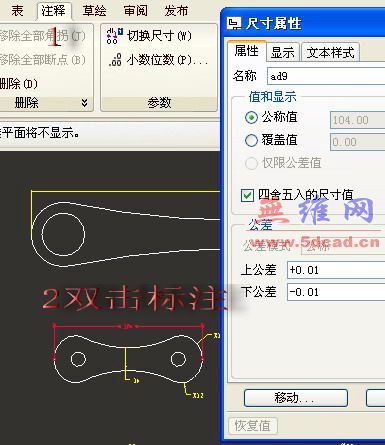Open the 公差模式 dropdown
This screenshot has height=445, width=385.
click(343, 247)
